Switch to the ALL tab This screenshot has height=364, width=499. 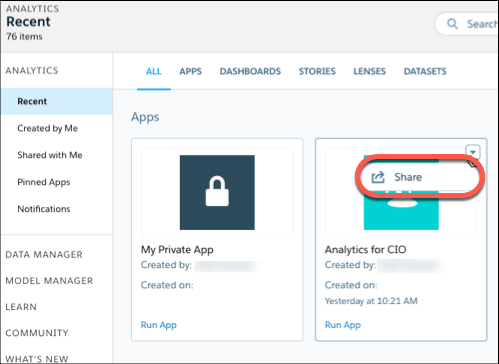click(154, 71)
